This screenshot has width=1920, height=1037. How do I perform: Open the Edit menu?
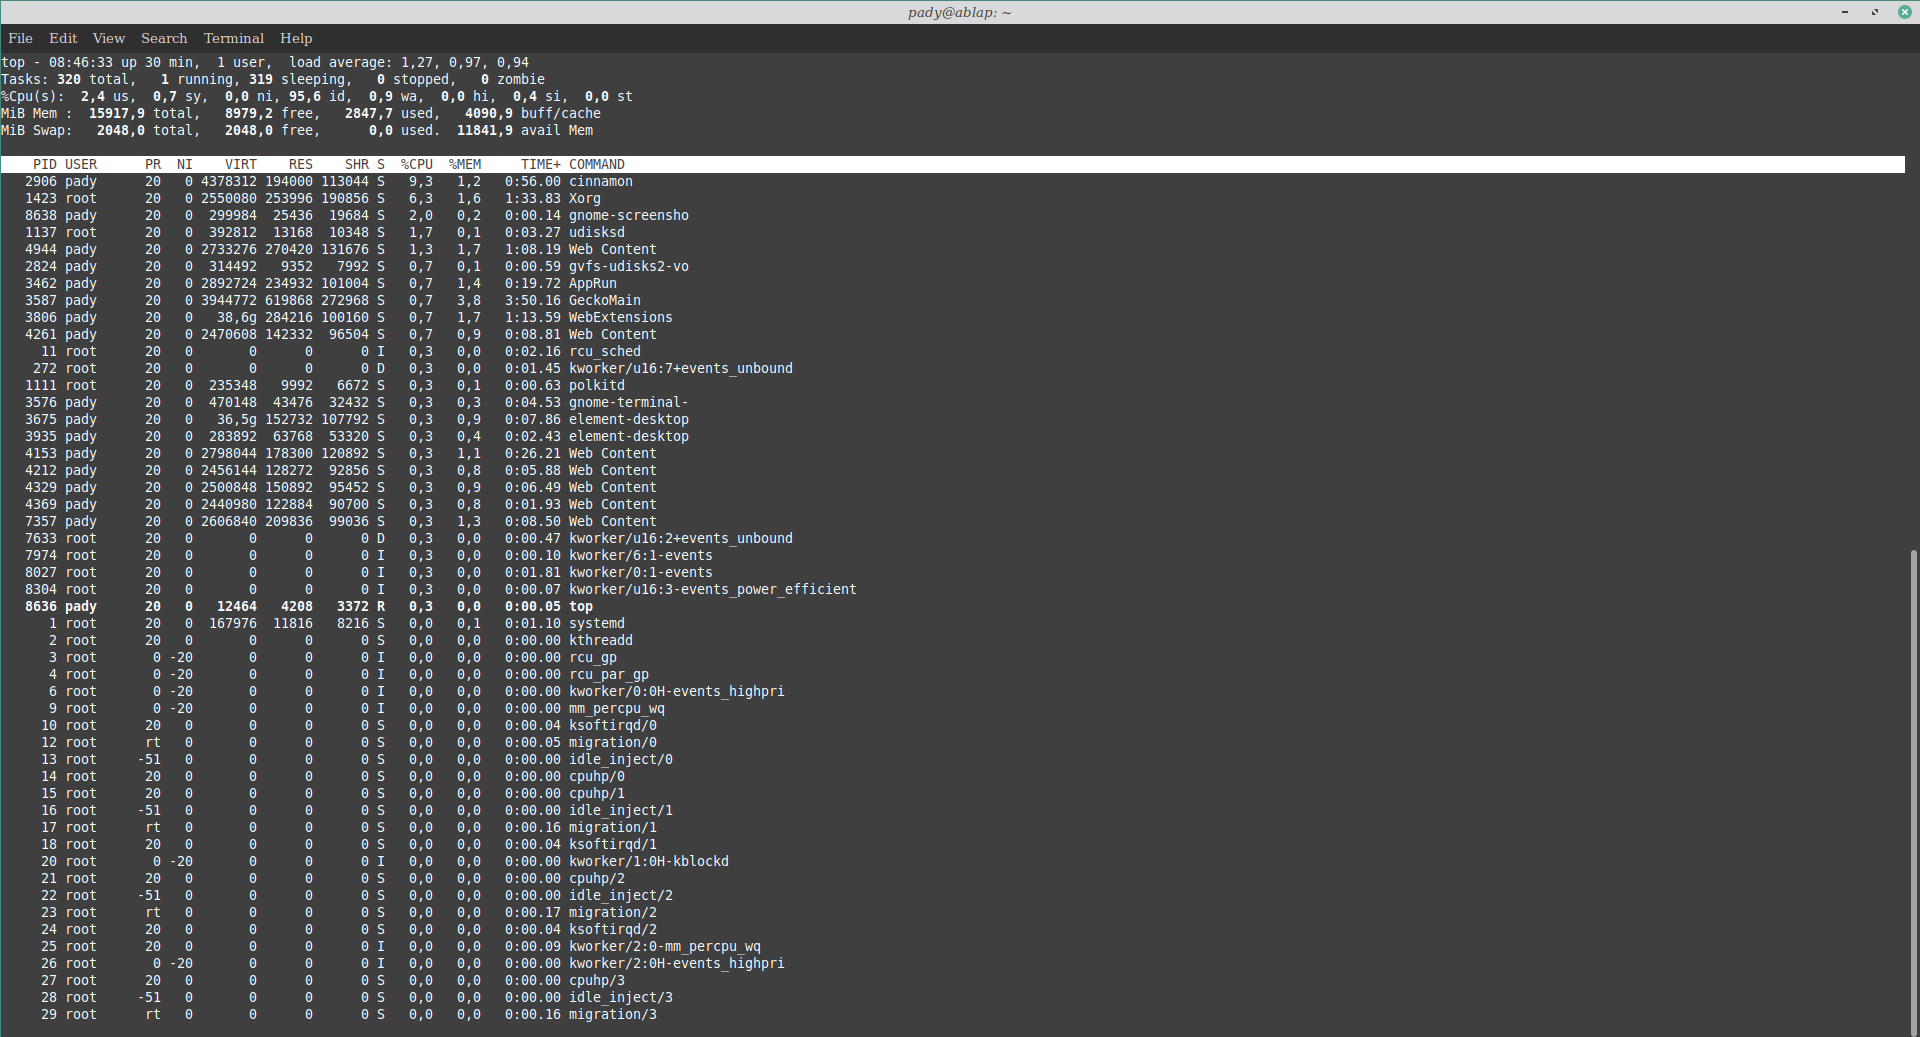click(63, 38)
